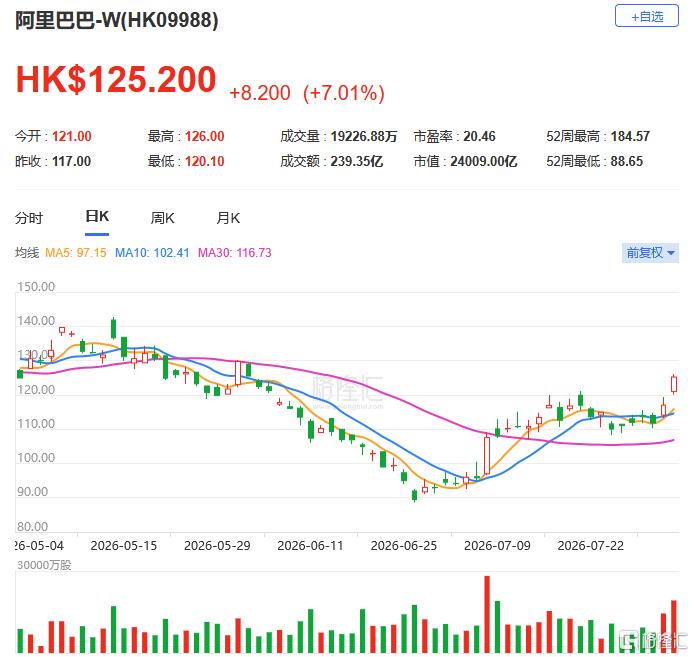
Task: Click the 成交额 value 239.35亿
Action: tap(356, 161)
